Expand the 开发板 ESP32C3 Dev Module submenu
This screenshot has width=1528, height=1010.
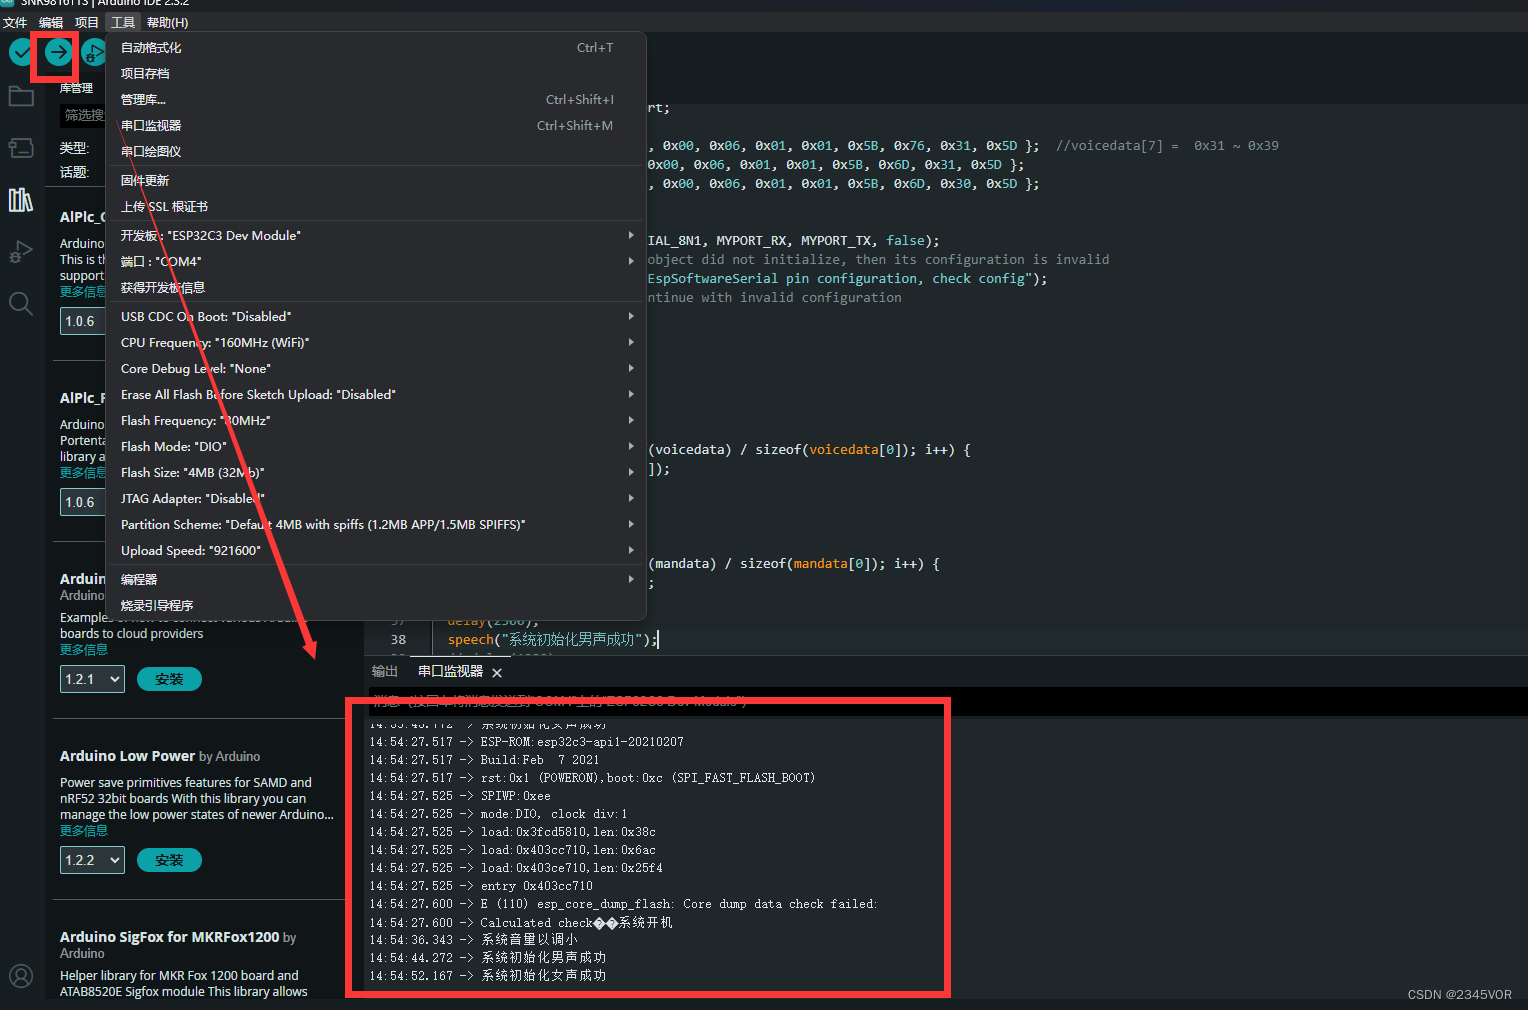coord(376,236)
